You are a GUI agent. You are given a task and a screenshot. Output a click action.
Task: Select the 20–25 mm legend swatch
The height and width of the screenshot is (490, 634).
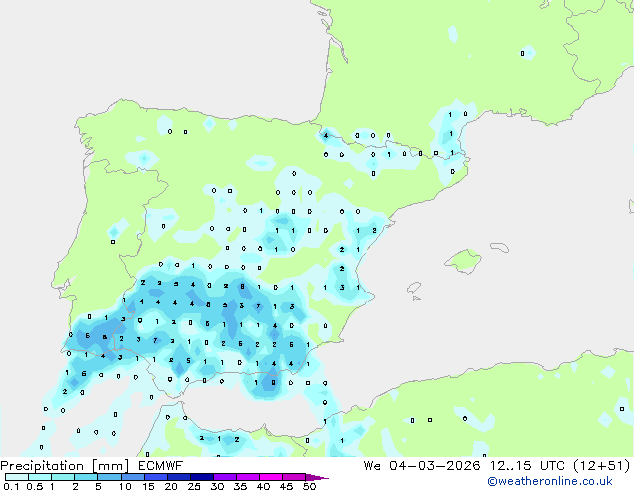tap(179, 477)
